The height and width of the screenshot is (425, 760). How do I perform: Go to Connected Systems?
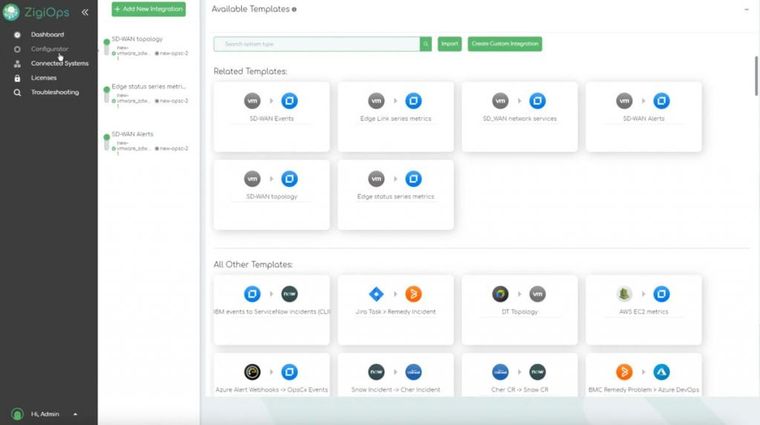(x=60, y=63)
